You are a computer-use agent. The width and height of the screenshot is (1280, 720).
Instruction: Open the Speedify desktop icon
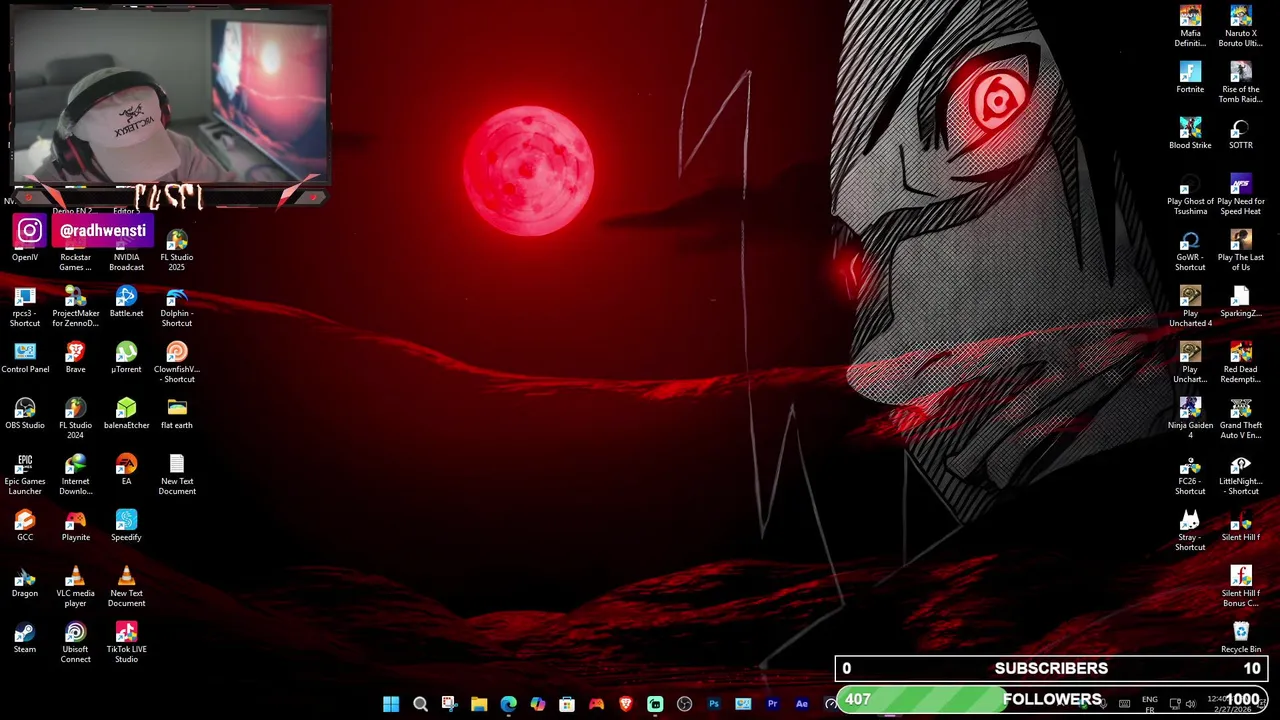(x=126, y=525)
